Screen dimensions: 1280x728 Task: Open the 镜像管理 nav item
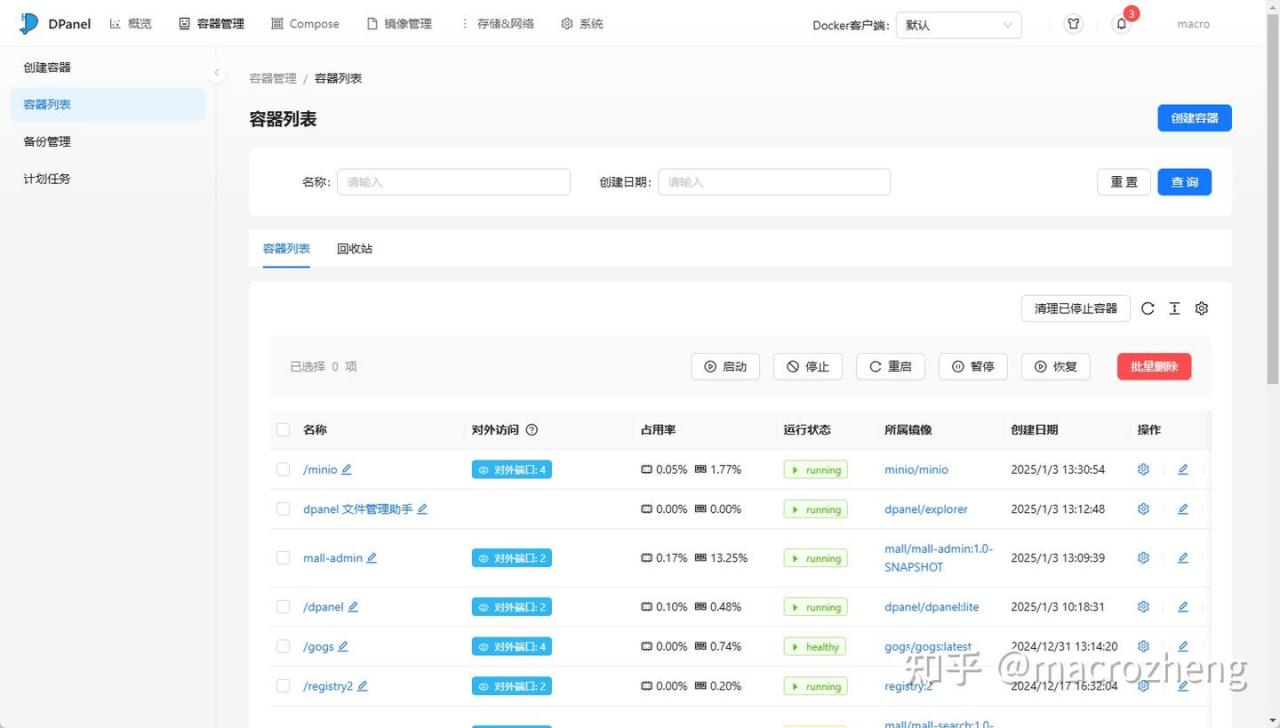[399, 24]
